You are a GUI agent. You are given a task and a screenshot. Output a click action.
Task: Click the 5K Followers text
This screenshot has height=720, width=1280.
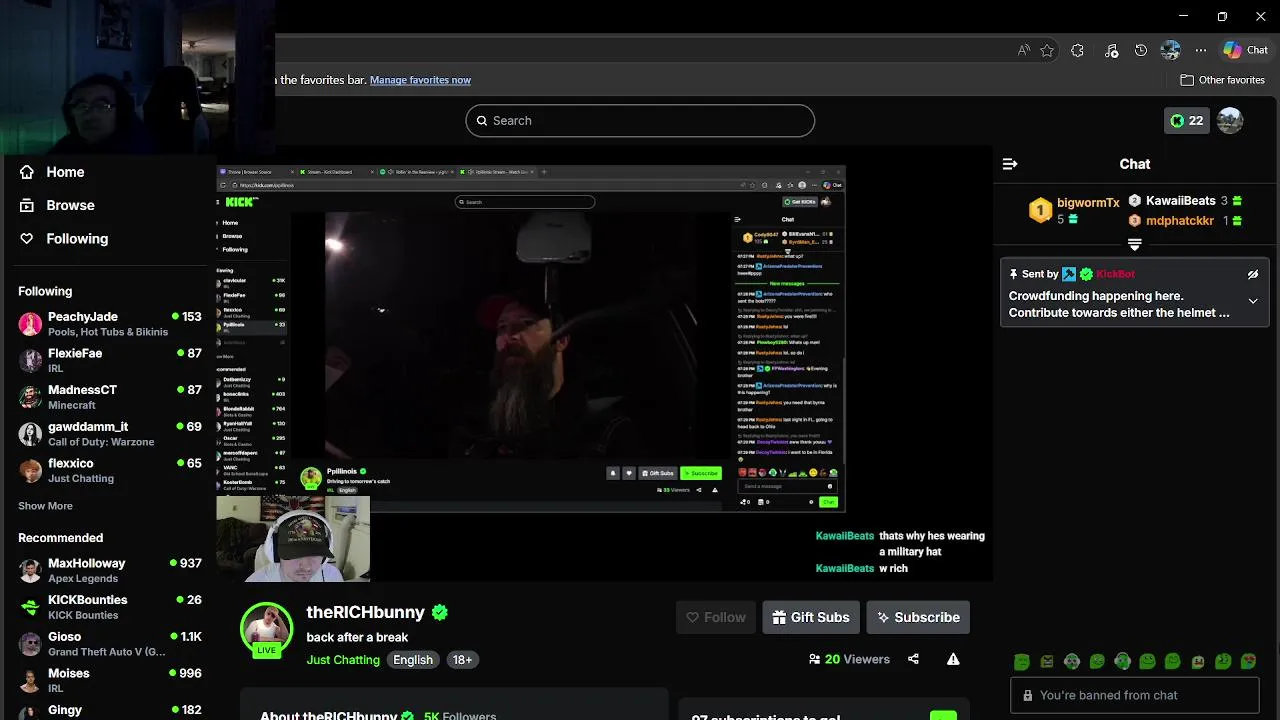pos(460,716)
